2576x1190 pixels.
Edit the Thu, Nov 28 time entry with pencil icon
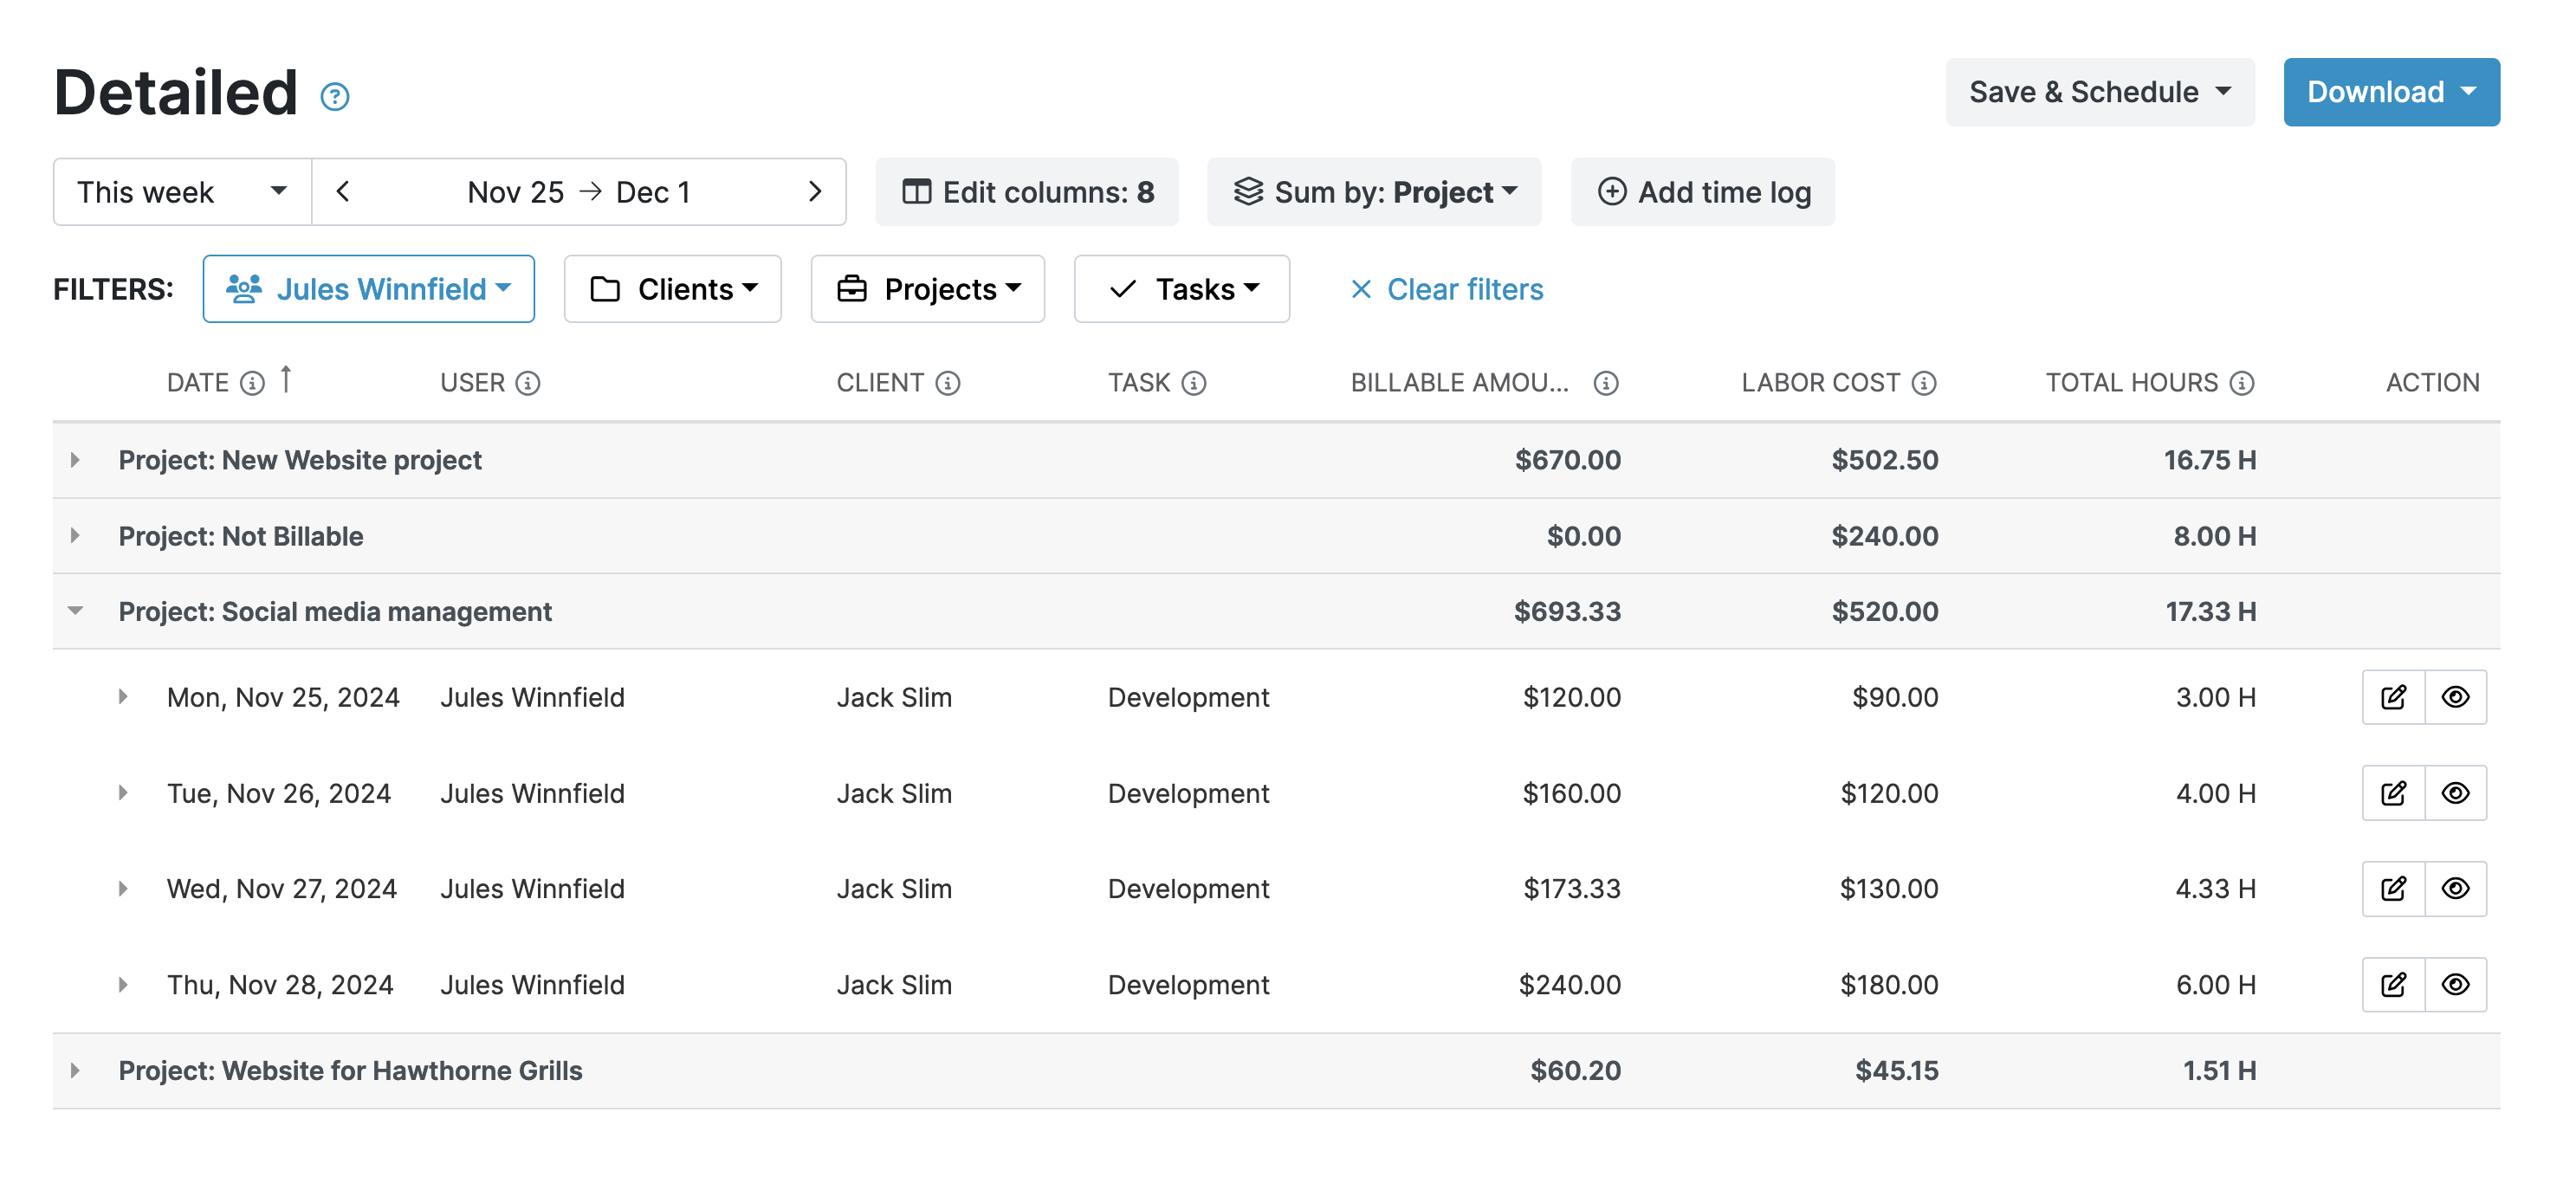click(x=2393, y=984)
